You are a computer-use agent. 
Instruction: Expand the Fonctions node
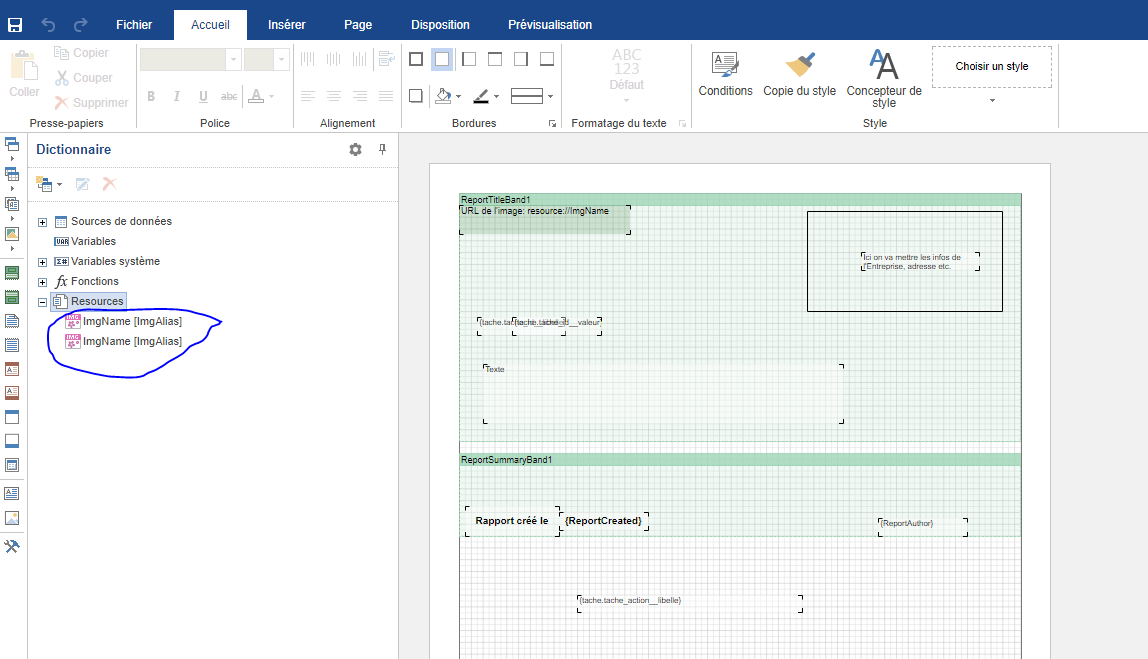(42, 282)
